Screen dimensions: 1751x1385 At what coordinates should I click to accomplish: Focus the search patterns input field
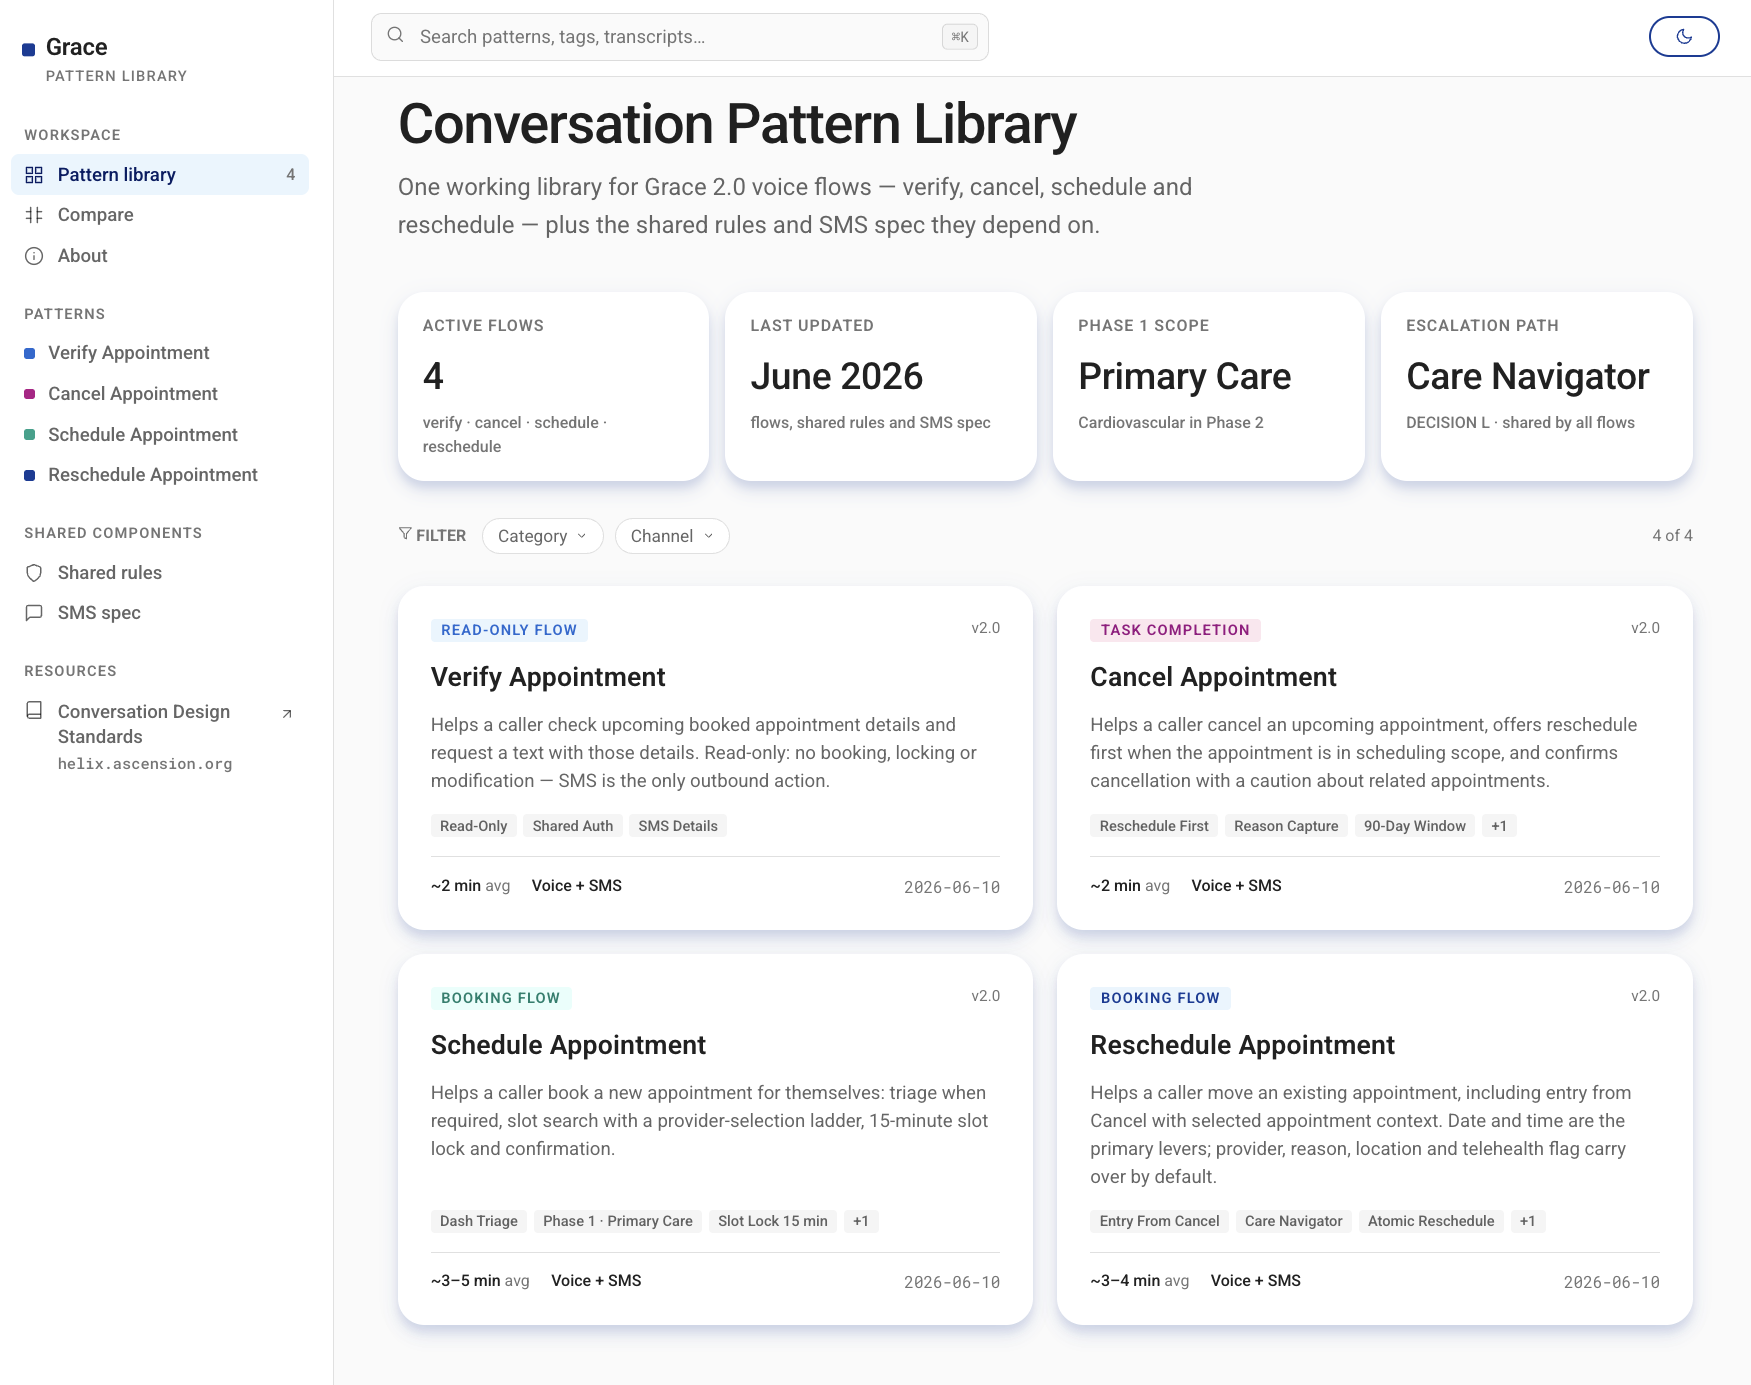(679, 37)
